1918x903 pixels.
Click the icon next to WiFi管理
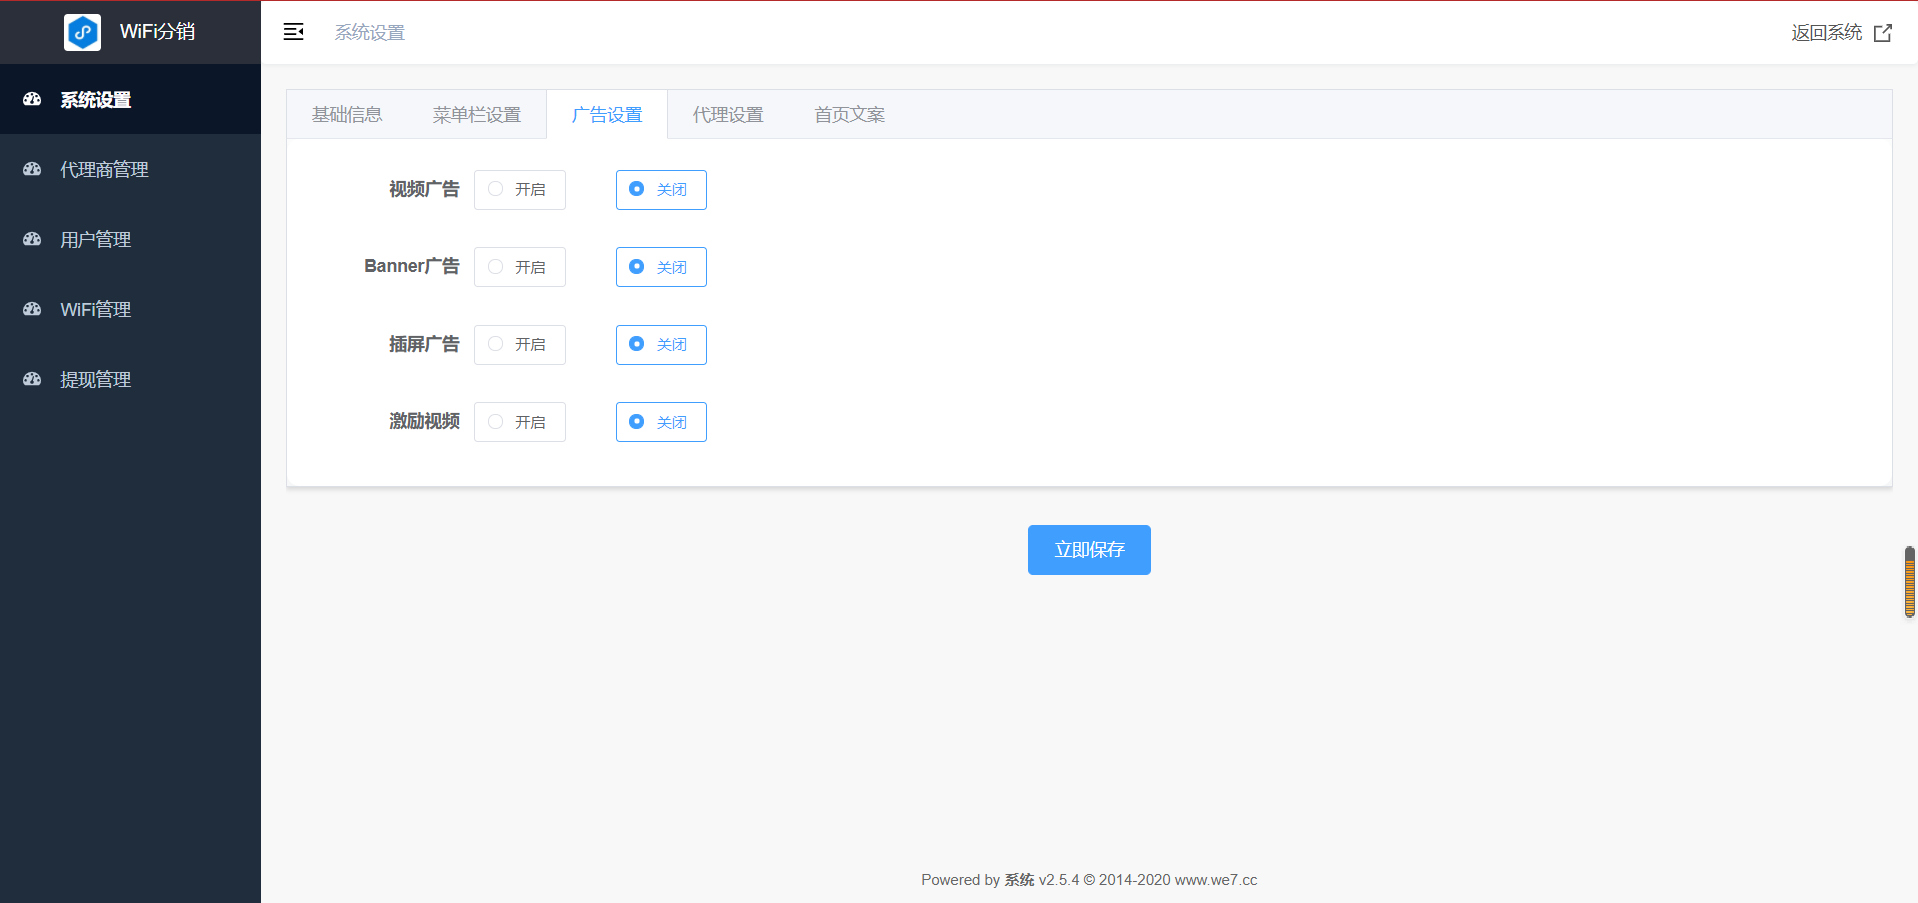pyautogui.click(x=32, y=310)
